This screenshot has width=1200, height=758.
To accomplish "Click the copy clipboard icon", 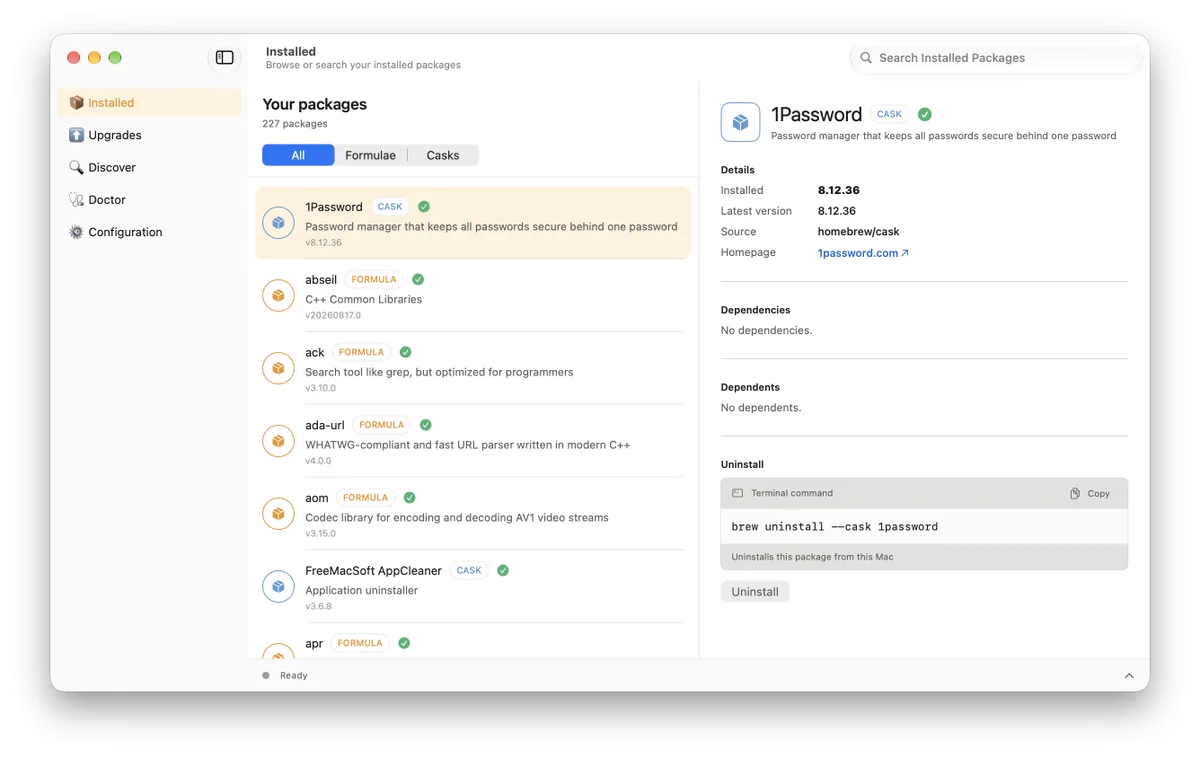I will point(1075,494).
